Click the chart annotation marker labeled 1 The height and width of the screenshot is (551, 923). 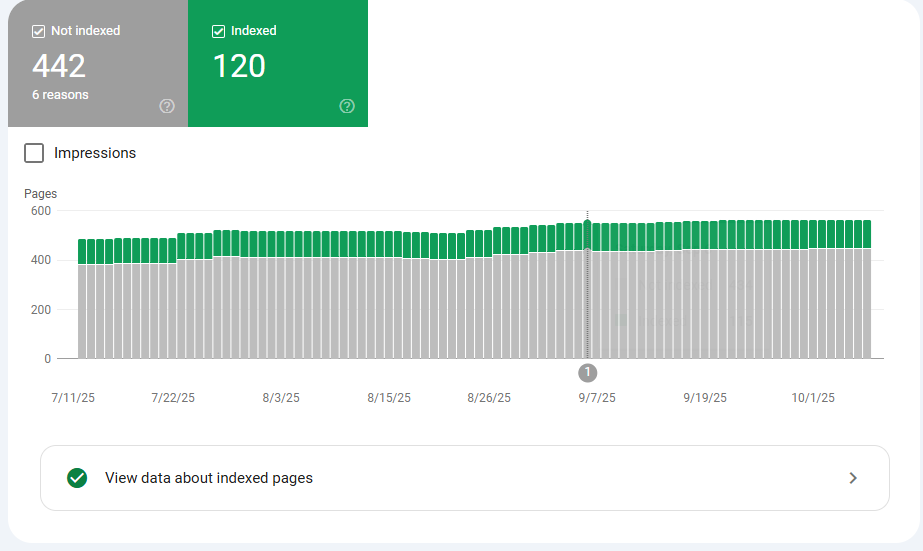pyautogui.click(x=587, y=373)
